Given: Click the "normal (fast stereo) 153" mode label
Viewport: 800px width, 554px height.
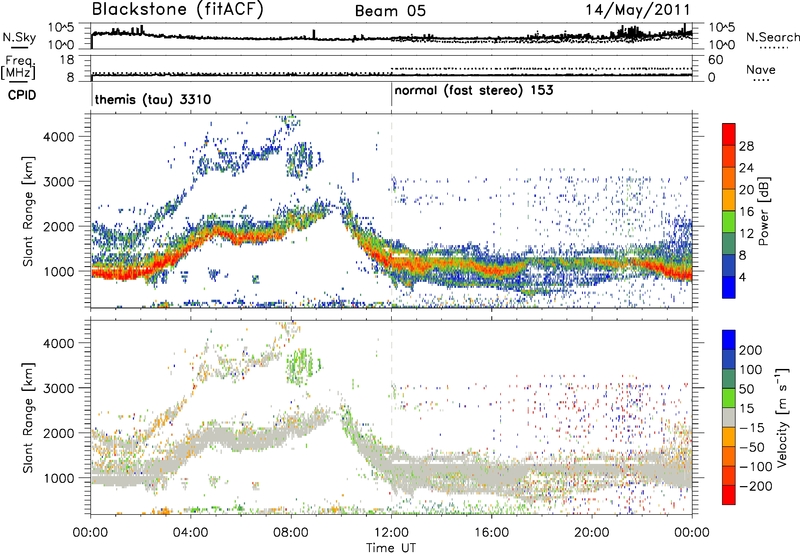Looking at the screenshot, I should coord(474,91).
